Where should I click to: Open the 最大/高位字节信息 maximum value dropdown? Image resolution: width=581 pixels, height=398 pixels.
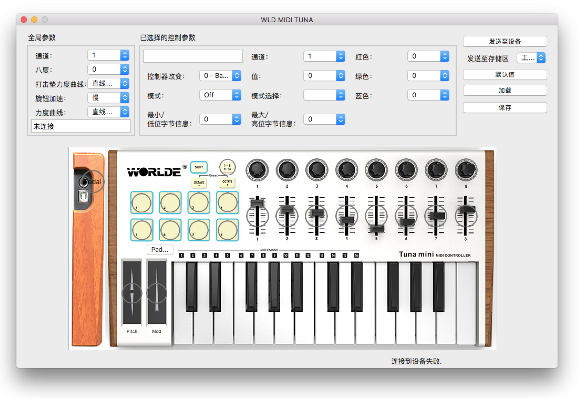[324, 119]
